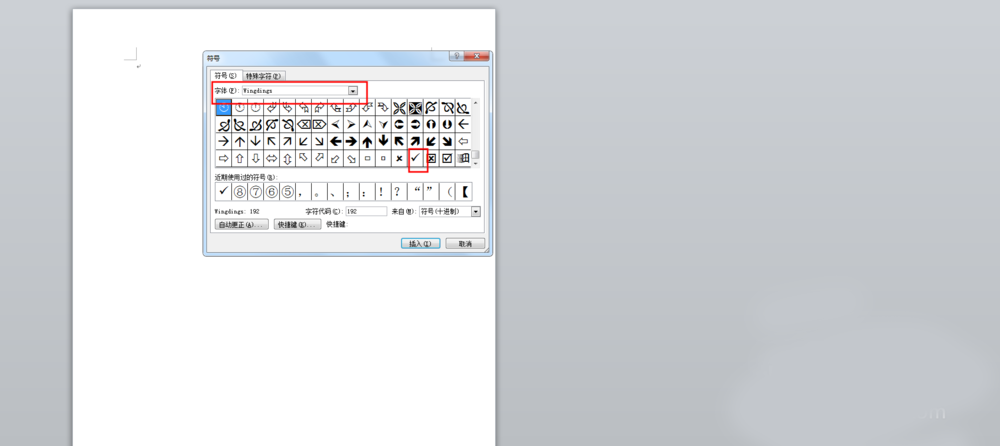Select the boxed check mark symbol
Image resolution: width=1000 pixels, height=446 pixels.
[447, 158]
